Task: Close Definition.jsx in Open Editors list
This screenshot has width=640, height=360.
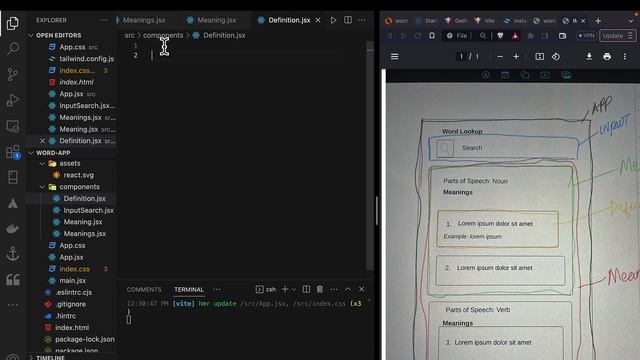Action: pyautogui.click(x=42, y=141)
